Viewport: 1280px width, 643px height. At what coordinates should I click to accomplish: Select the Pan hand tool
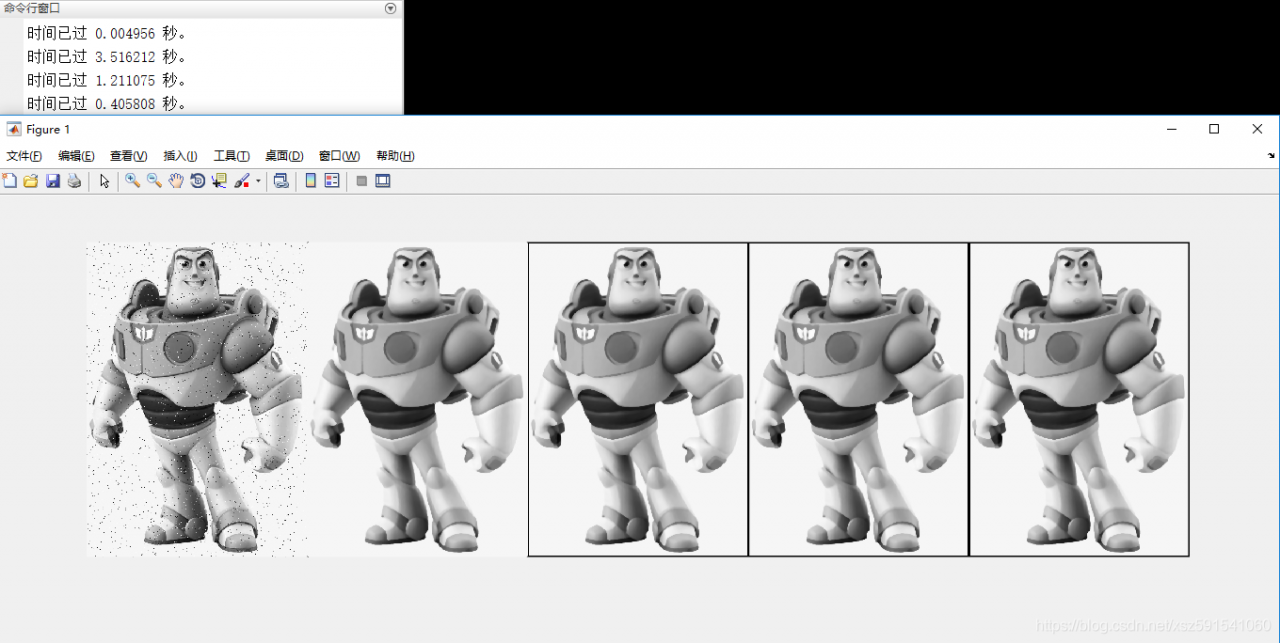pyautogui.click(x=176, y=181)
